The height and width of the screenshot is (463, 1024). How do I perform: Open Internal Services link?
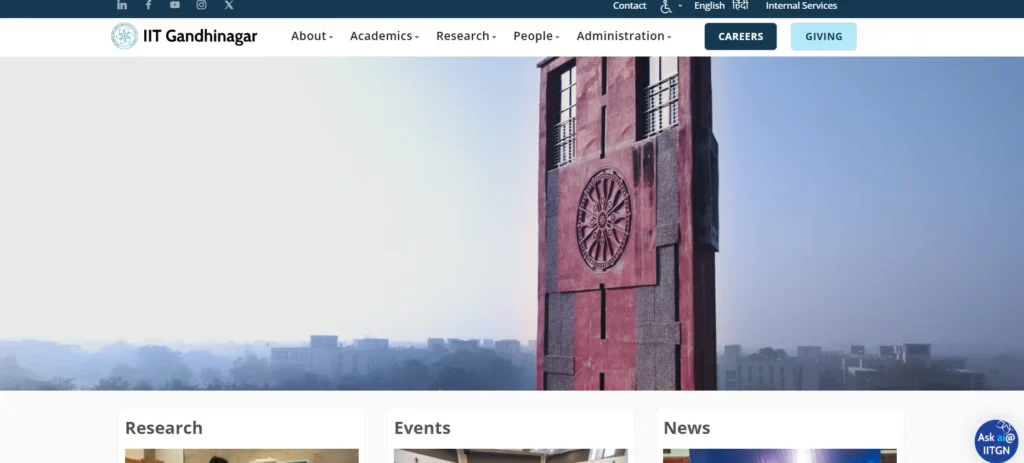pyautogui.click(x=801, y=6)
